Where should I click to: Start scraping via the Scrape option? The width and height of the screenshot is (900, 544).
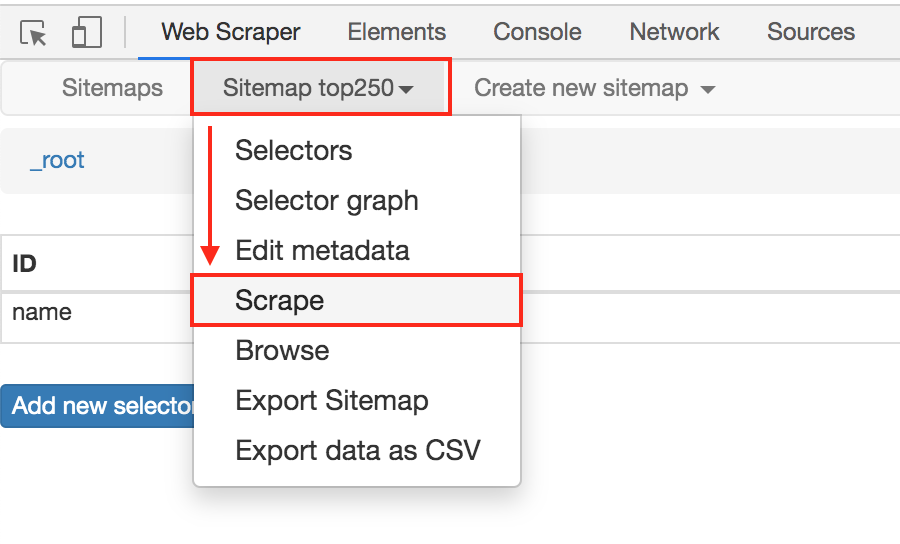pos(279,301)
